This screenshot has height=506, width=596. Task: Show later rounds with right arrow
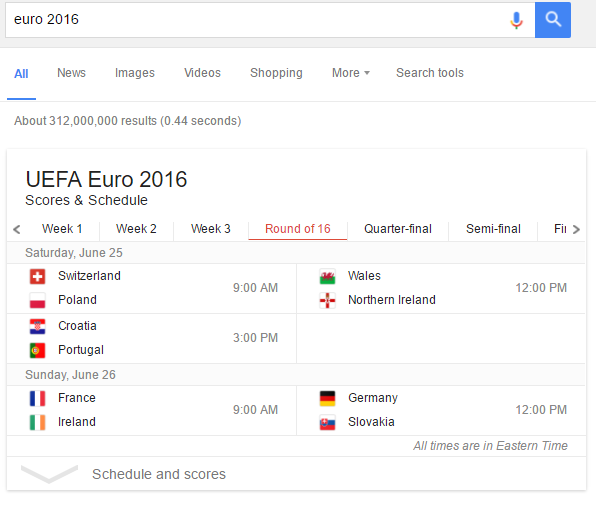tap(576, 229)
